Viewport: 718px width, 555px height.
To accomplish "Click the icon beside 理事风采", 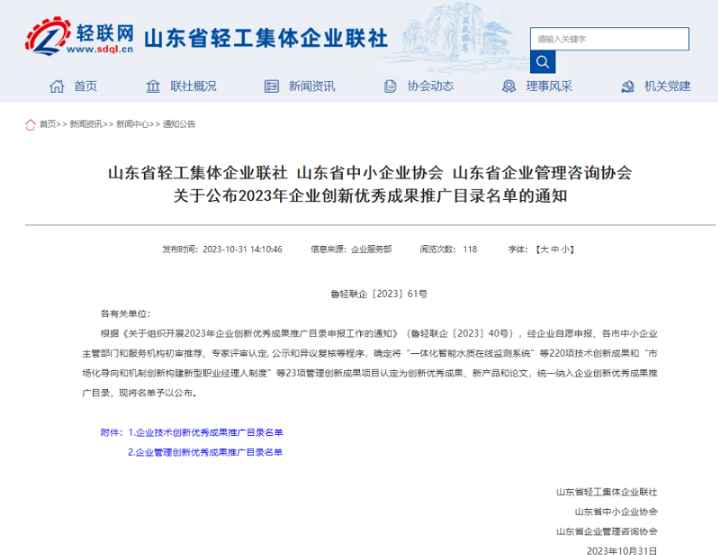I will pyautogui.click(x=509, y=87).
